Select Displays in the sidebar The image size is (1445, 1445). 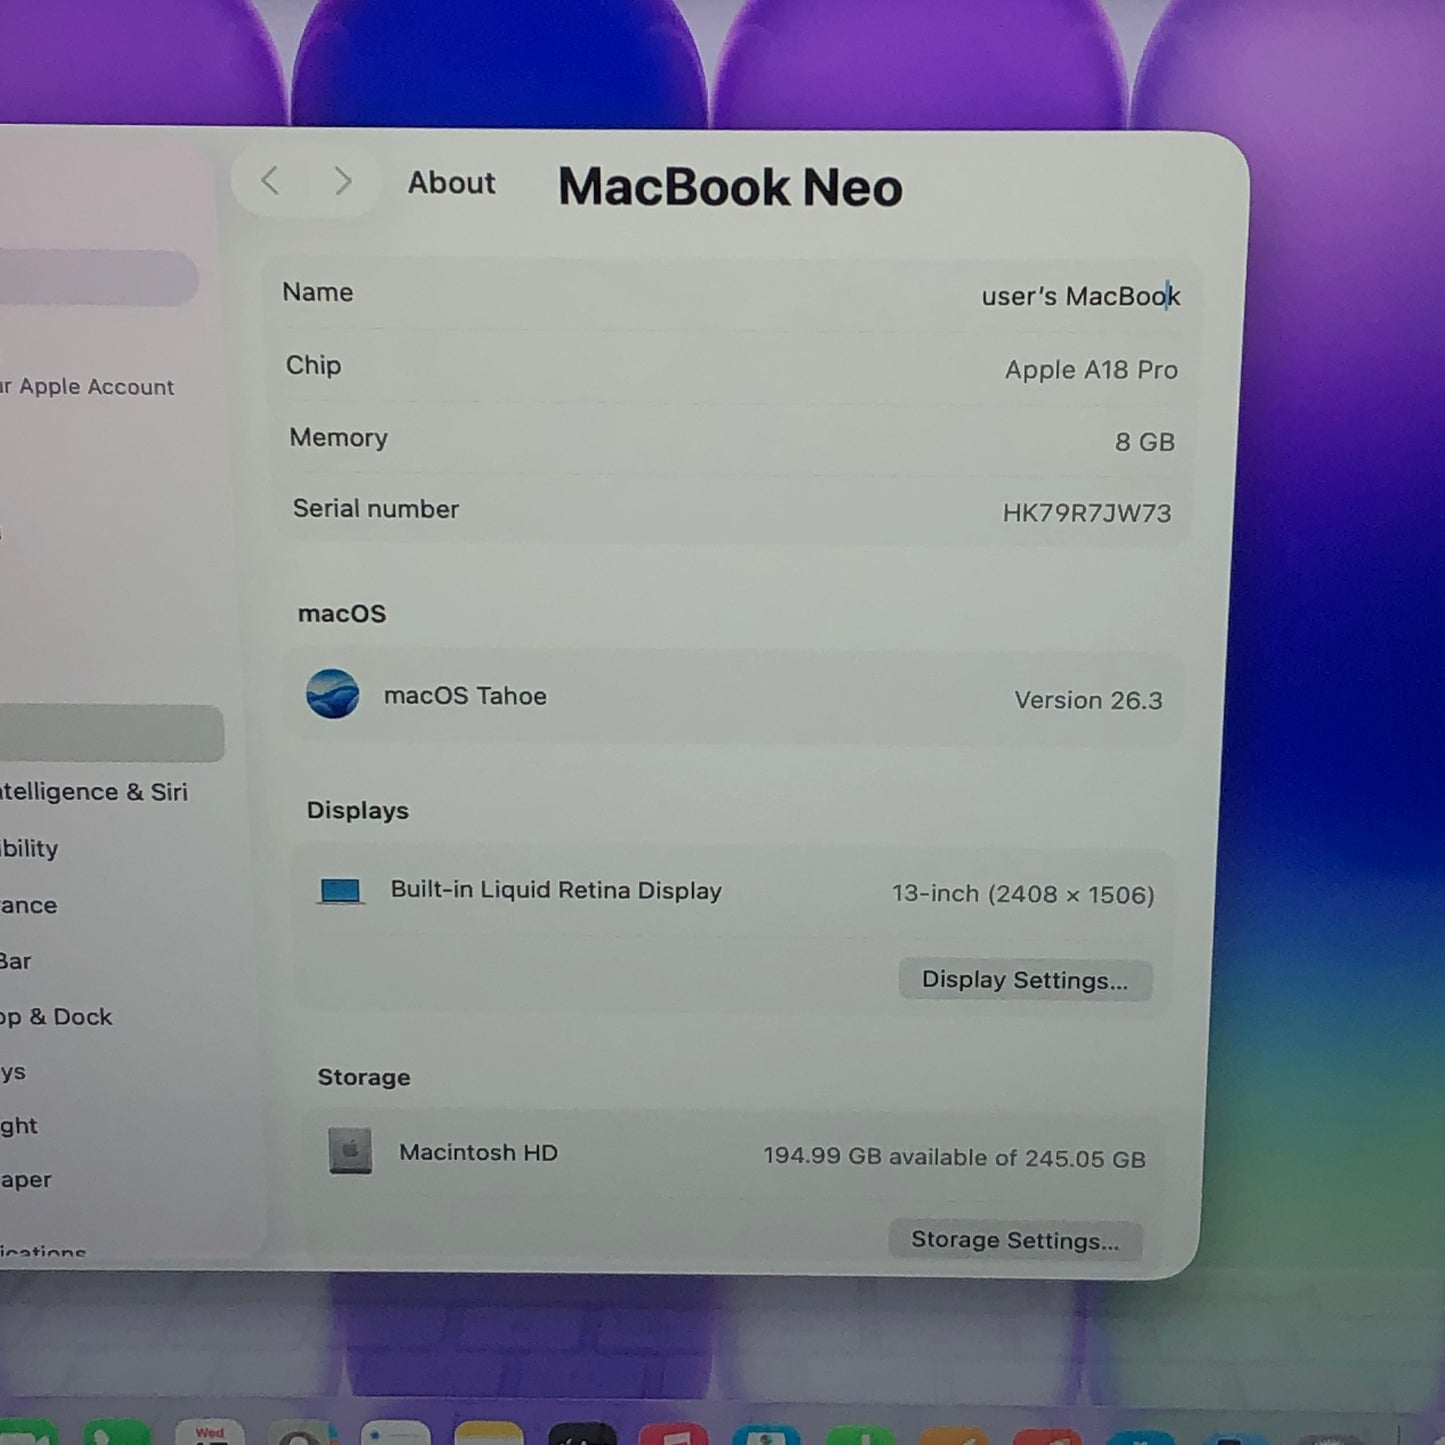(13, 1072)
